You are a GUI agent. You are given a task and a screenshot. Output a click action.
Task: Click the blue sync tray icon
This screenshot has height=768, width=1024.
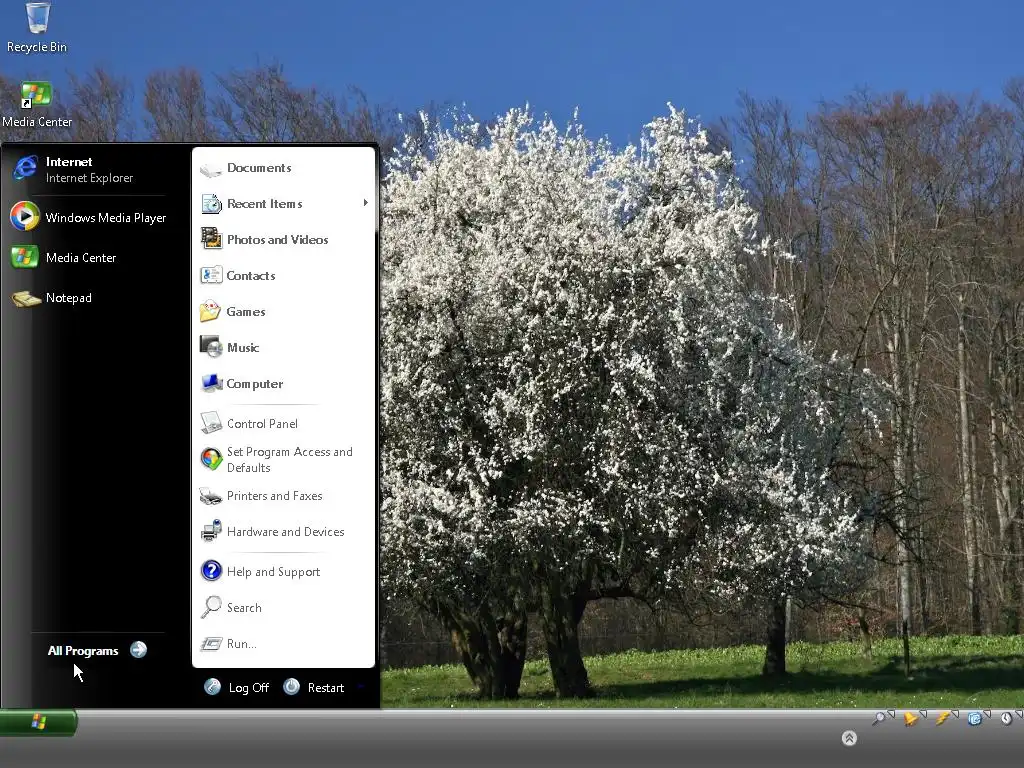pos(974,719)
